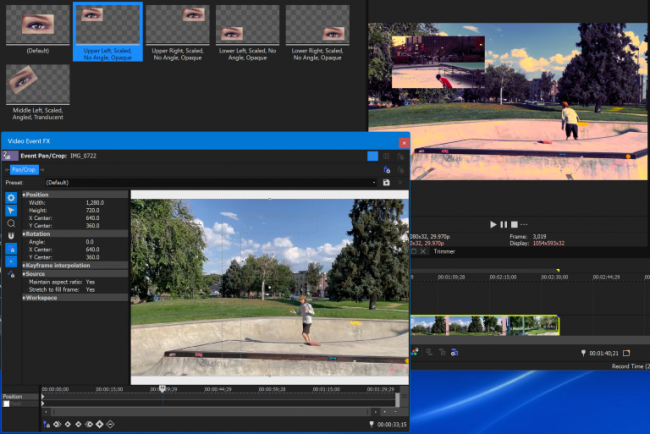Image resolution: width=650 pixels, height=434 pixels.
Task: Click keyframe cursor time 00:00:33;15
Action: point(392,424)
